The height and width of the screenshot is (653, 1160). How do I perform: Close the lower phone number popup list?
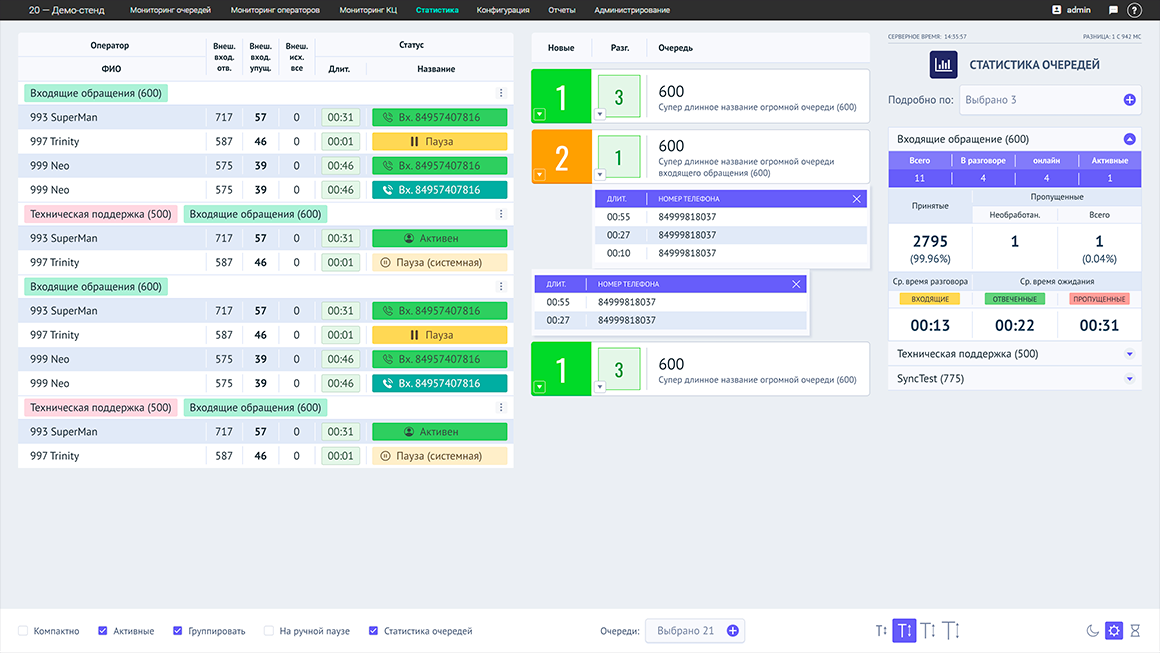tap(796, 284)
